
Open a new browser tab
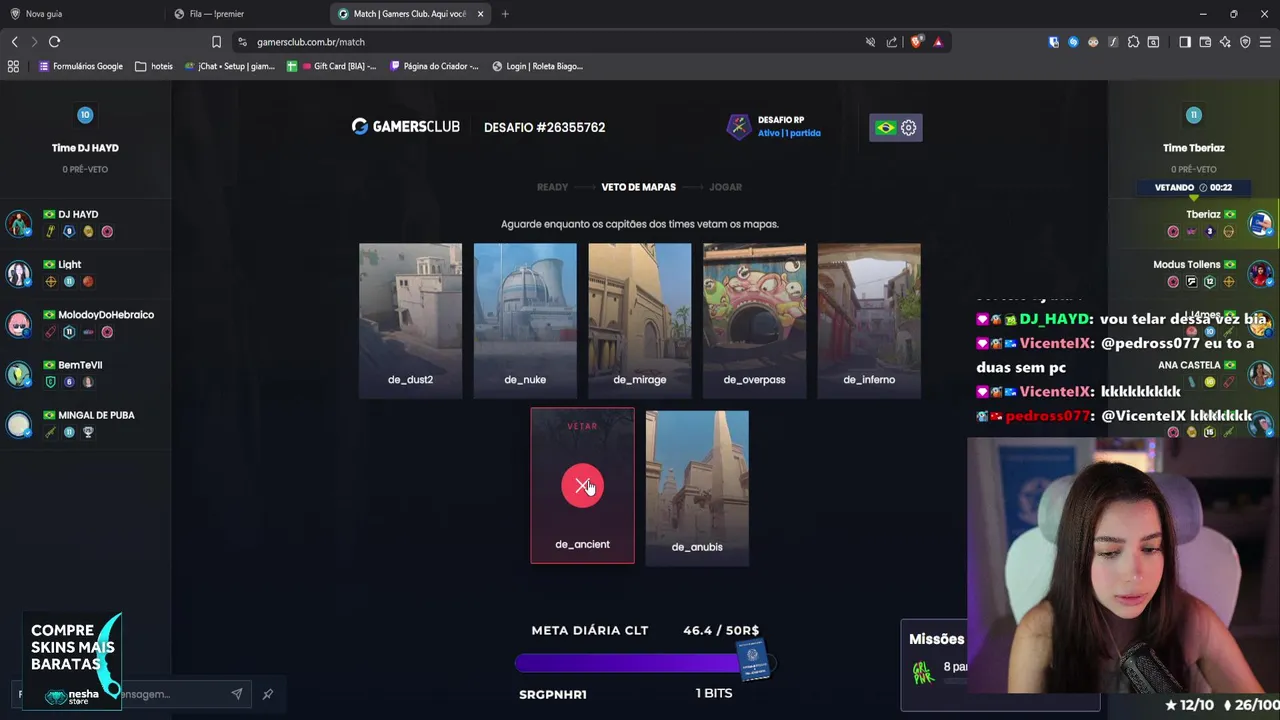point(505,14)
